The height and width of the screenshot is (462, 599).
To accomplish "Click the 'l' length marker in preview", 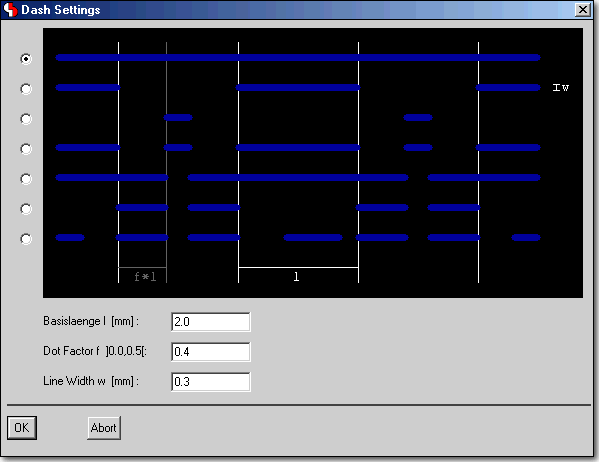I will (296, 277).
